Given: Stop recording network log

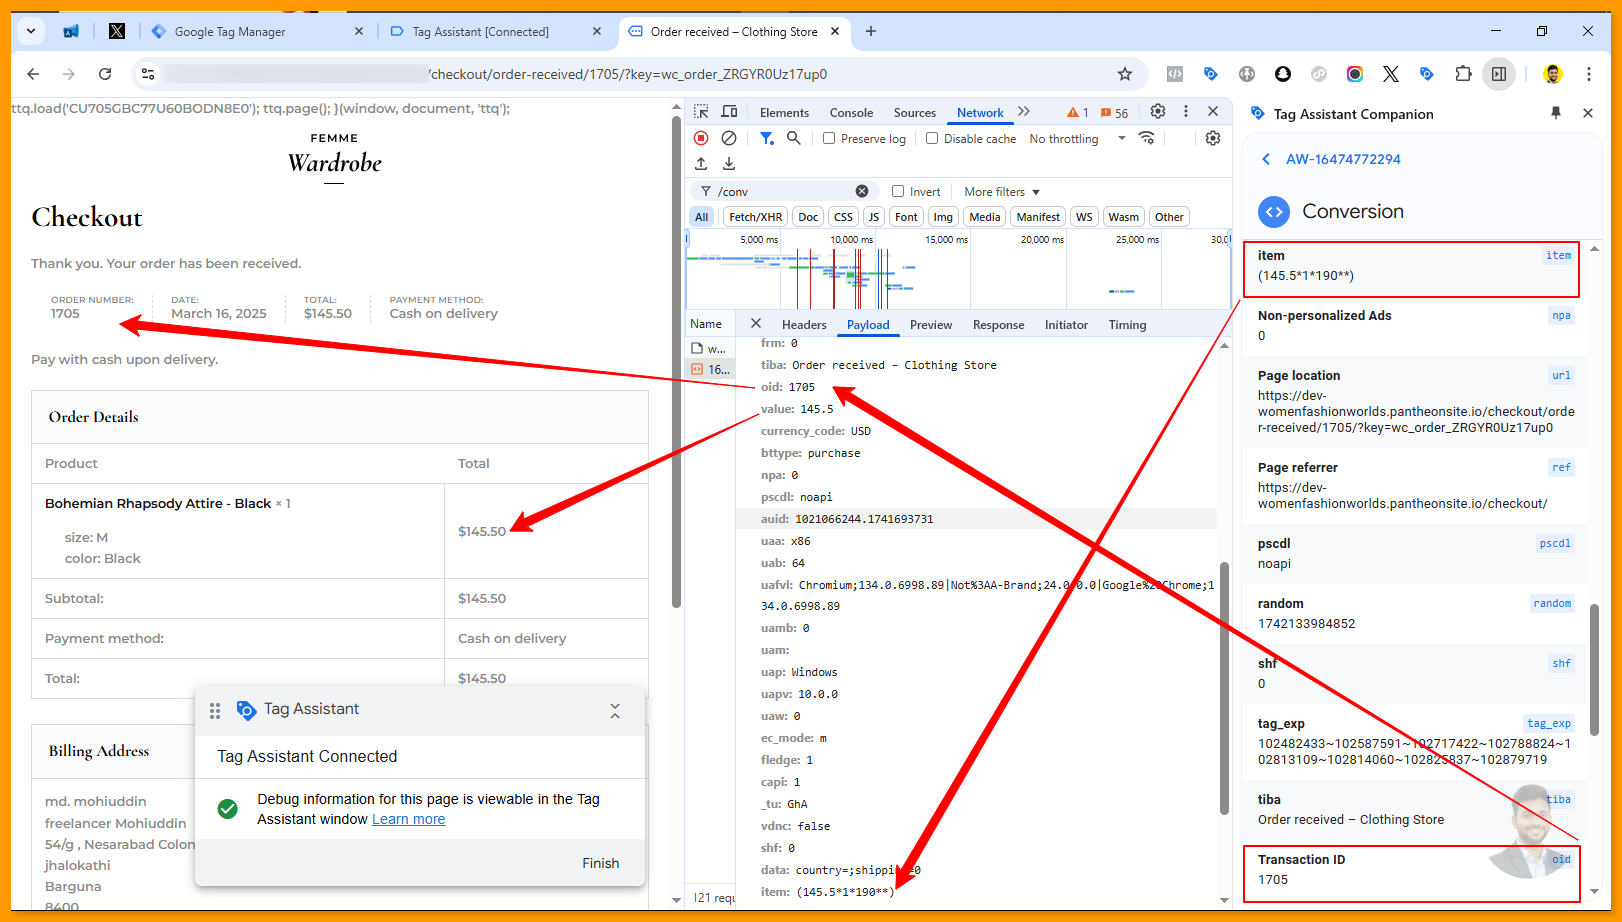Looking at the screenshot, I should coord(701,138).
